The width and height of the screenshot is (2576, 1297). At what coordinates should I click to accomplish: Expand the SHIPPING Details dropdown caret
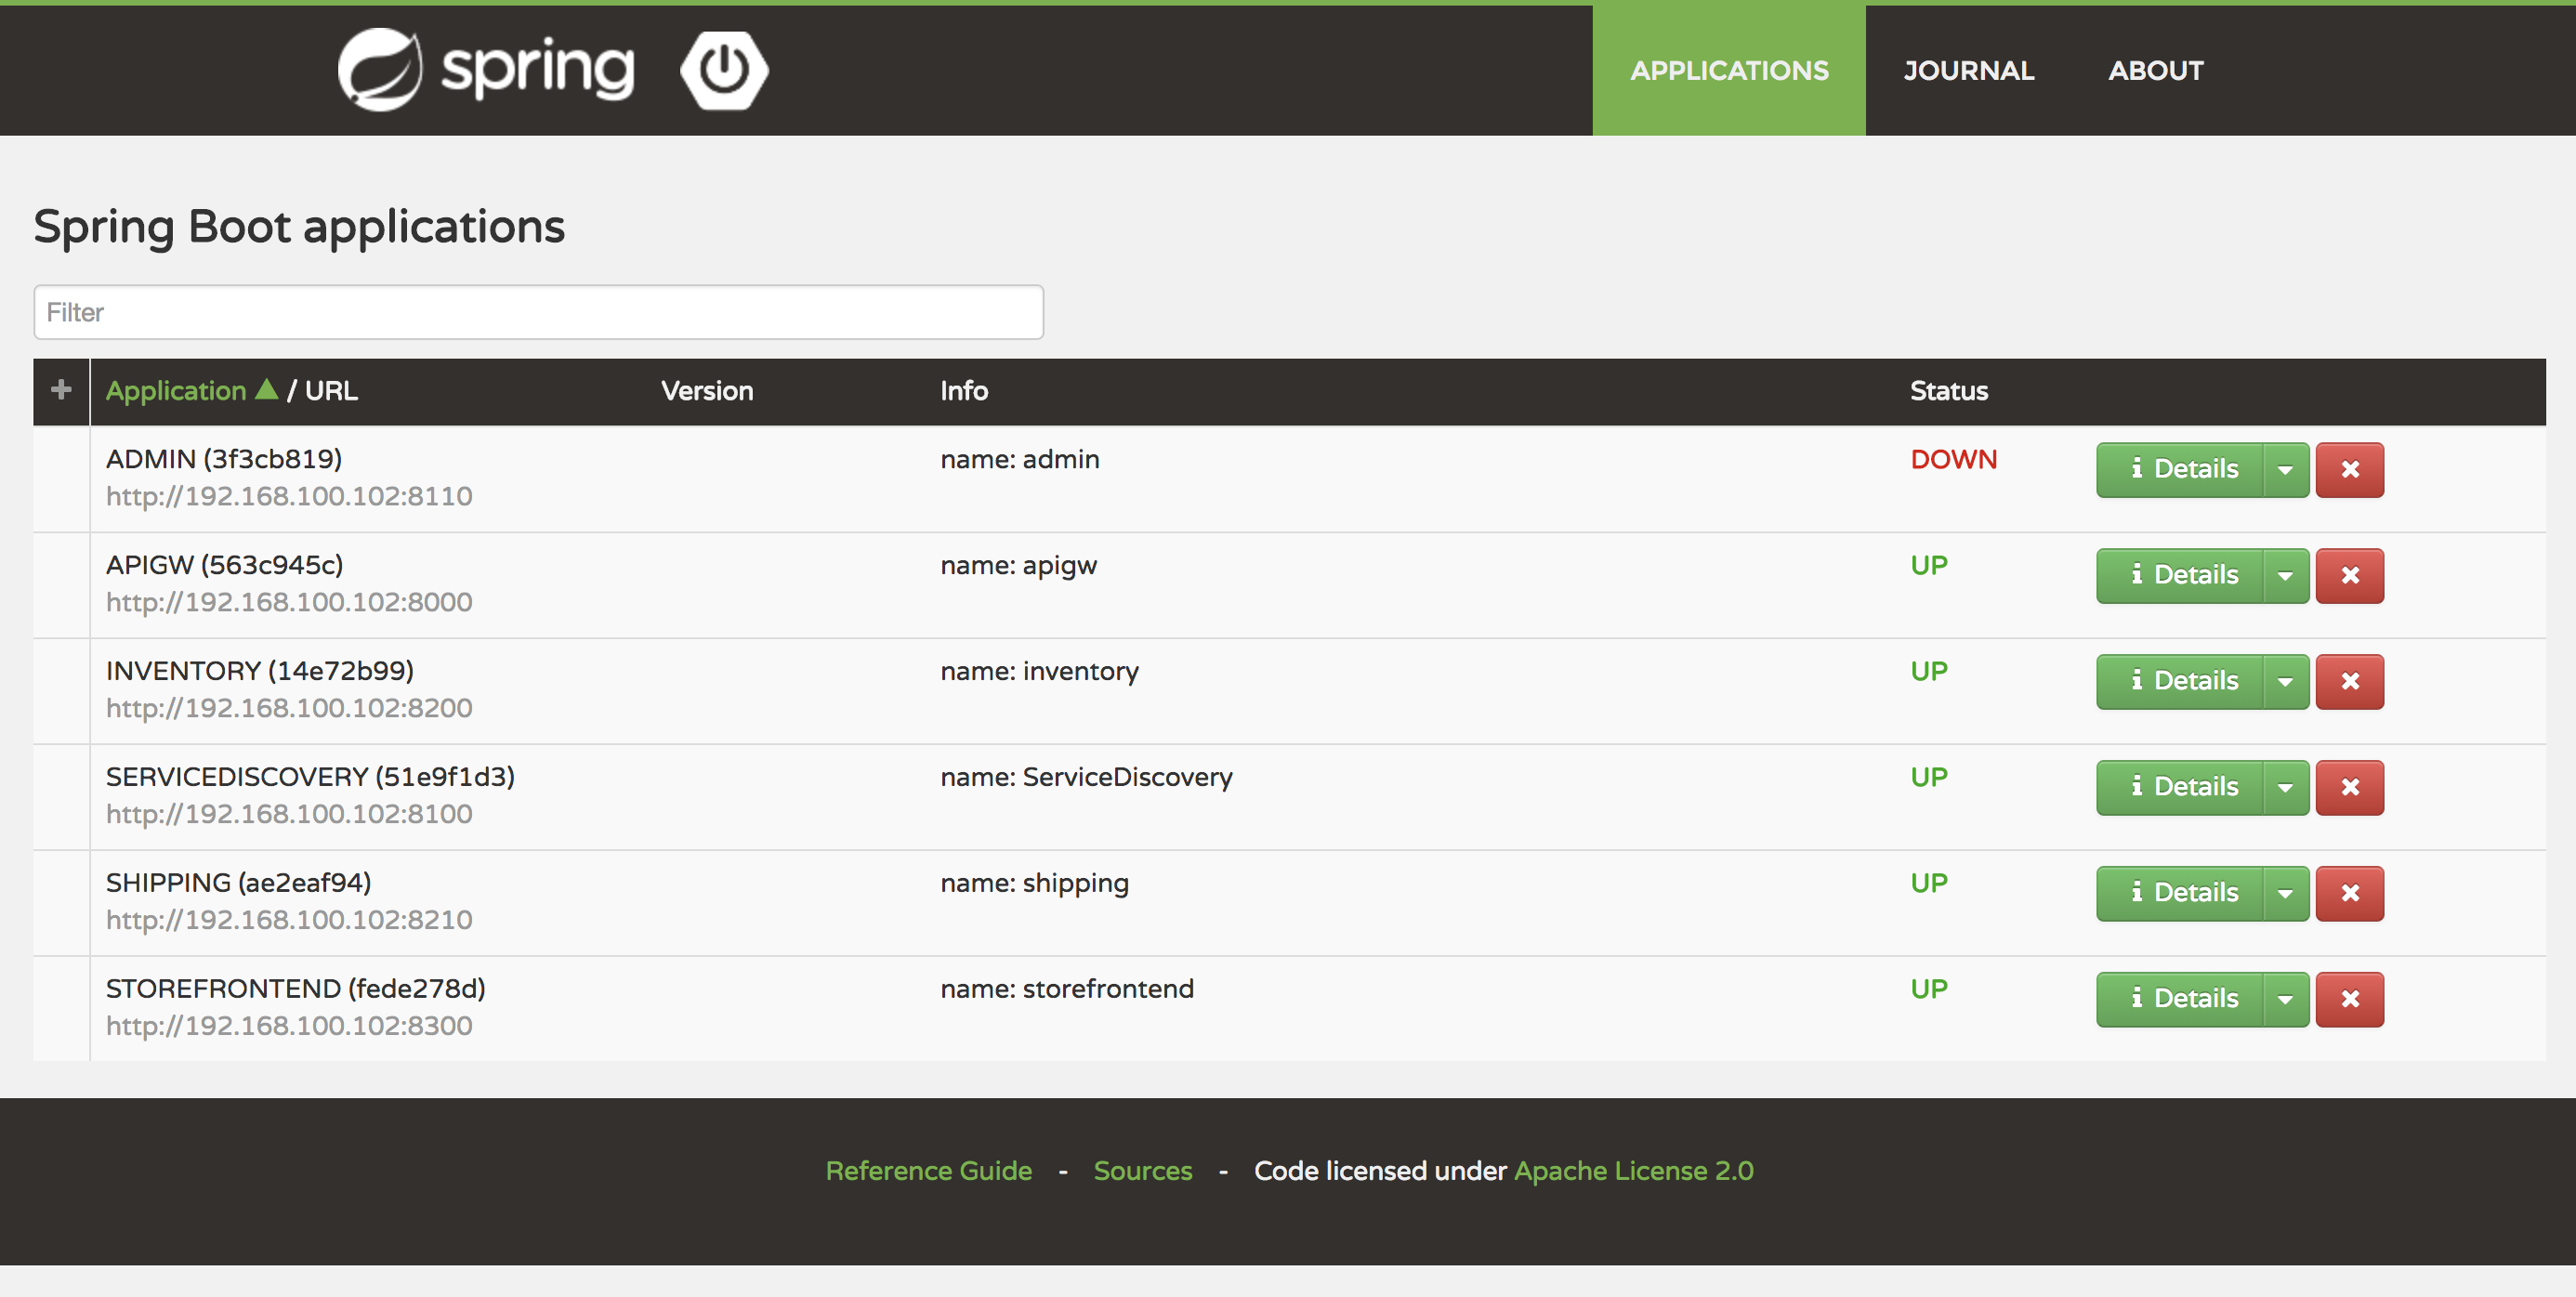(x=2285, y=893)
